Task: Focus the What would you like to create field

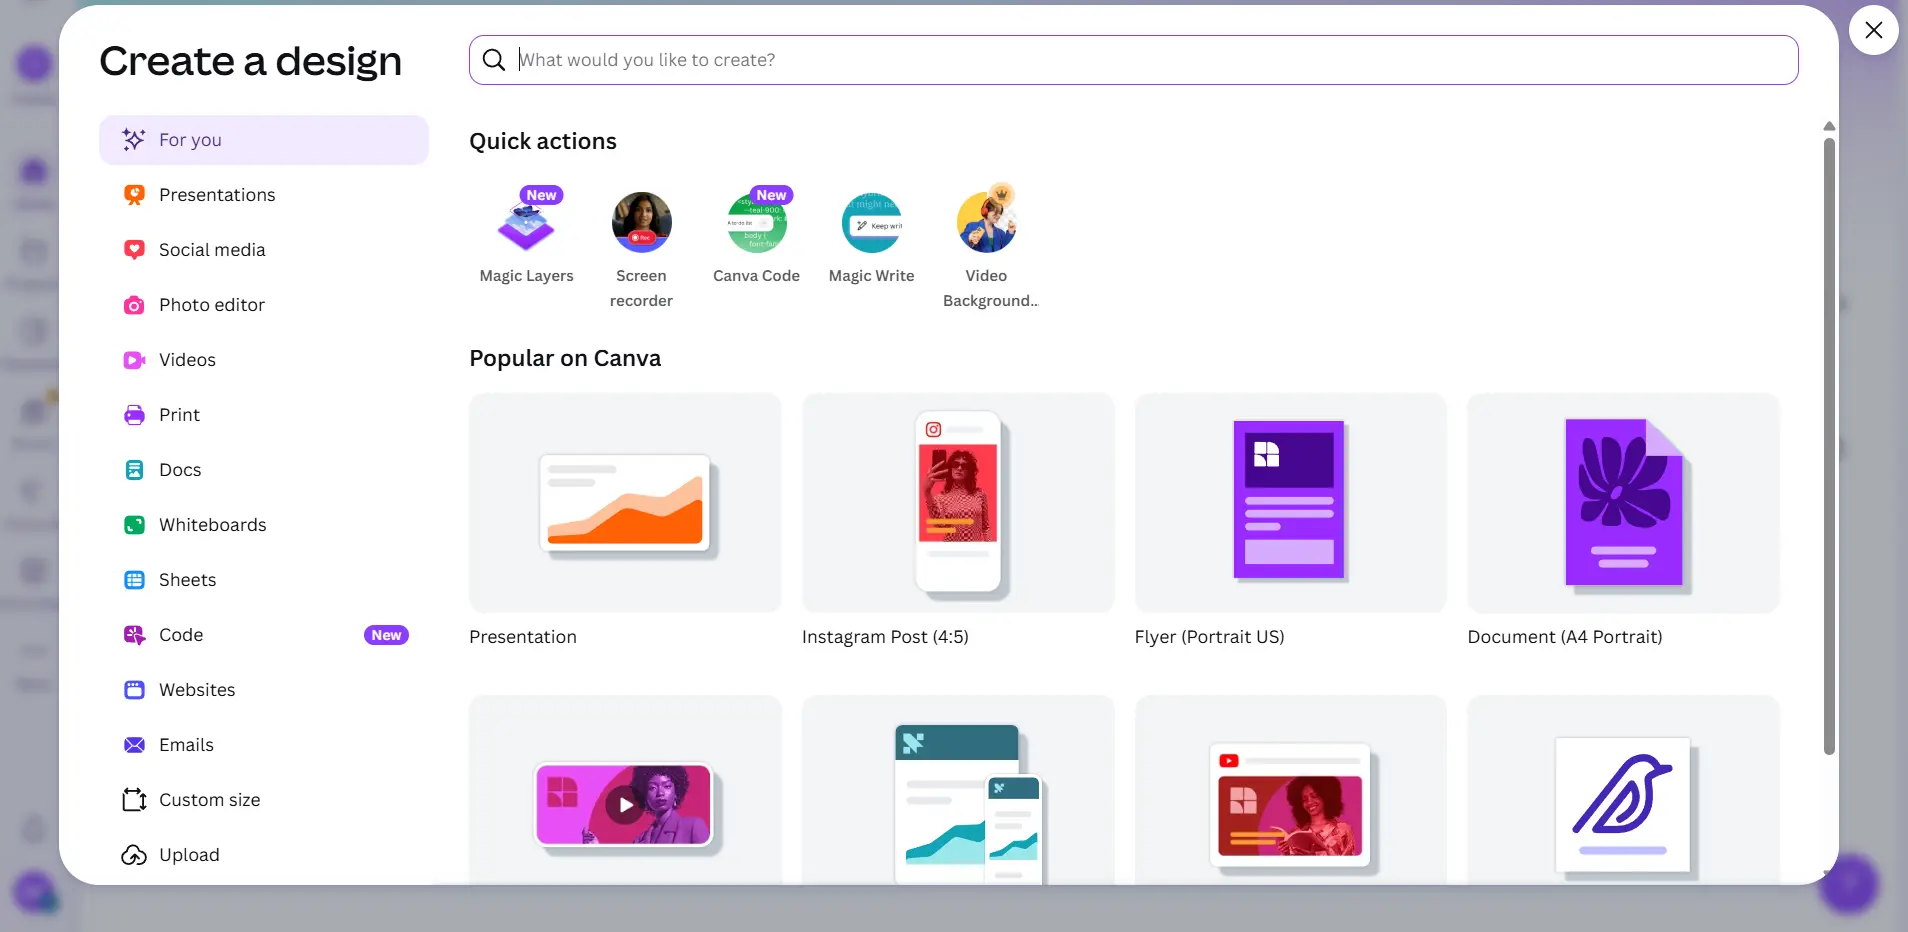Action: (x=1134, y=60)
